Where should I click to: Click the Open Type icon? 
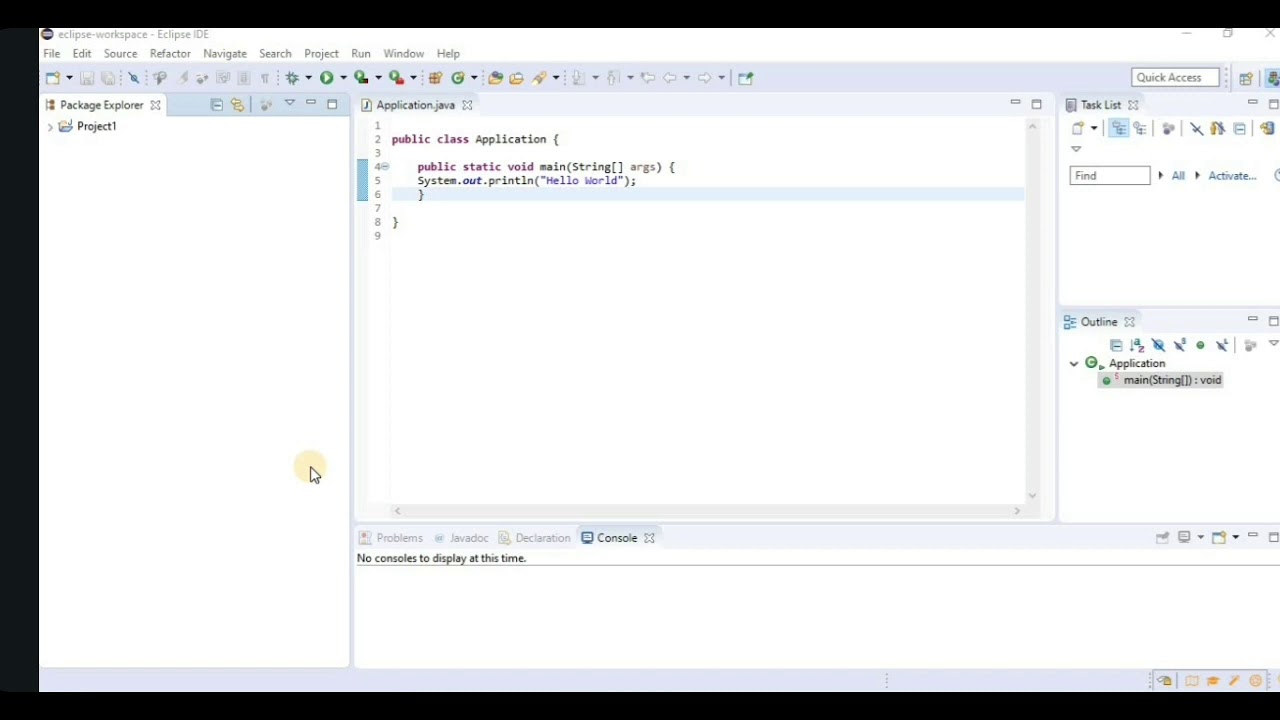click(495, 78)
